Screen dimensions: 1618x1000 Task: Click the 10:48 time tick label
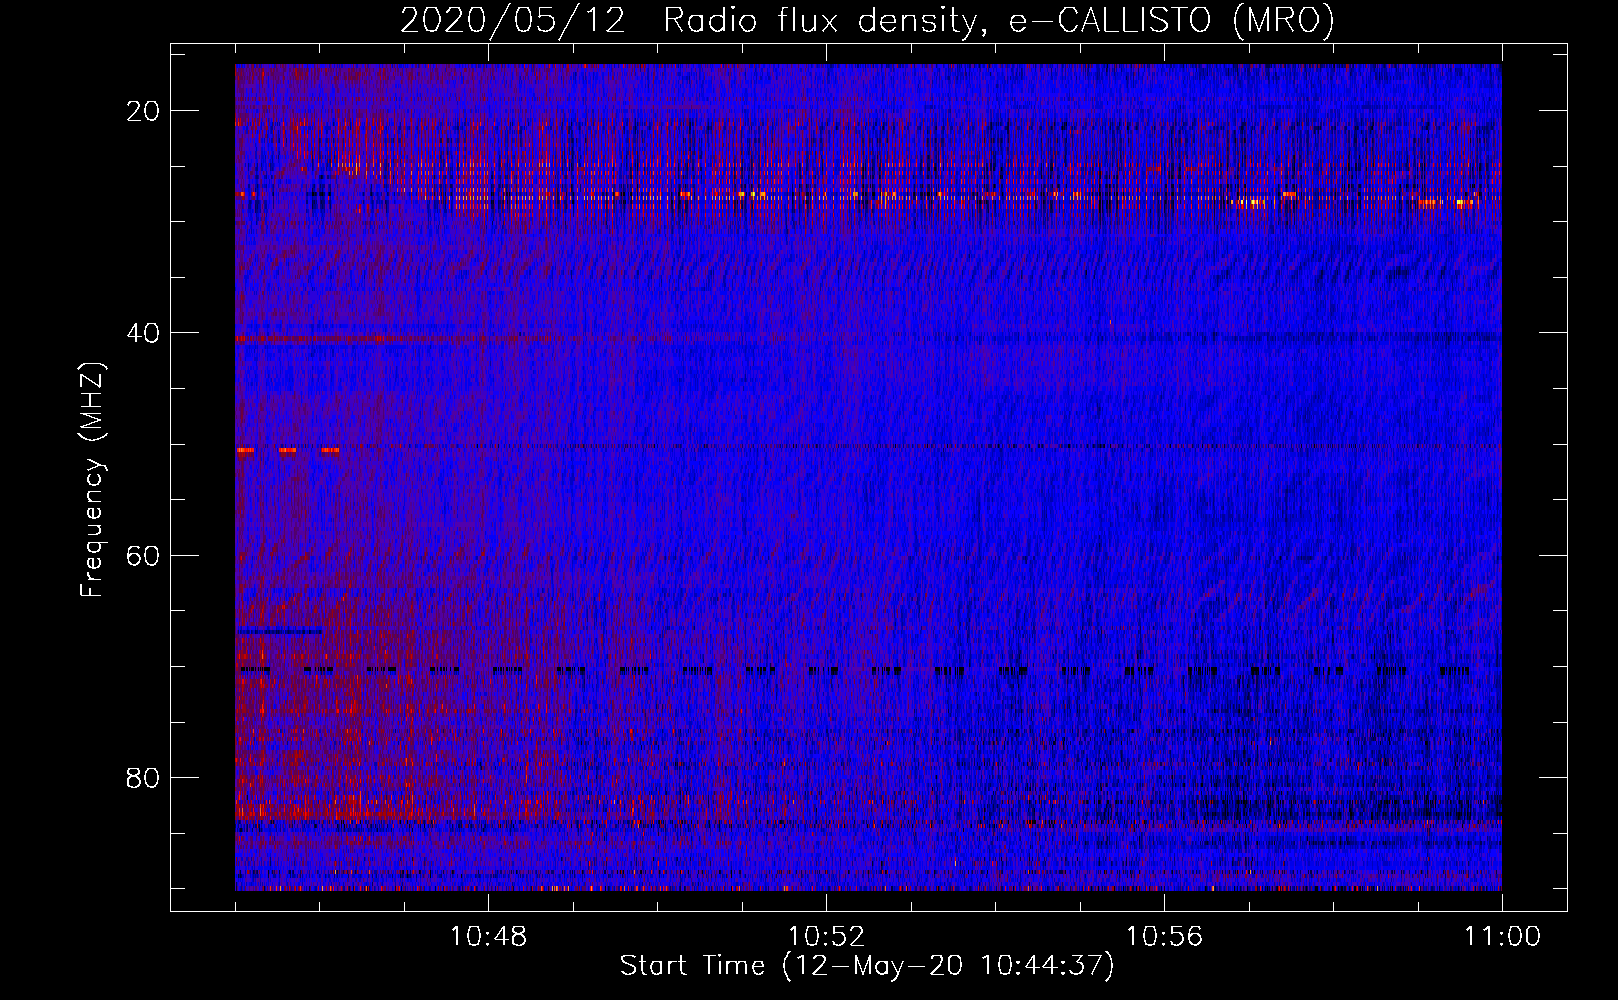coord(488,937)
